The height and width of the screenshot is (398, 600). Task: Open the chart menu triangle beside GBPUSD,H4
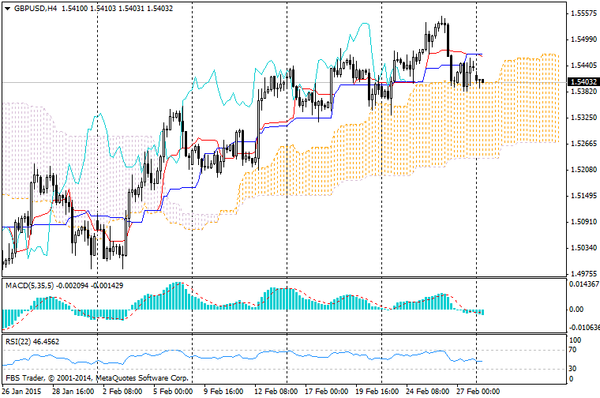coord(7,8)
